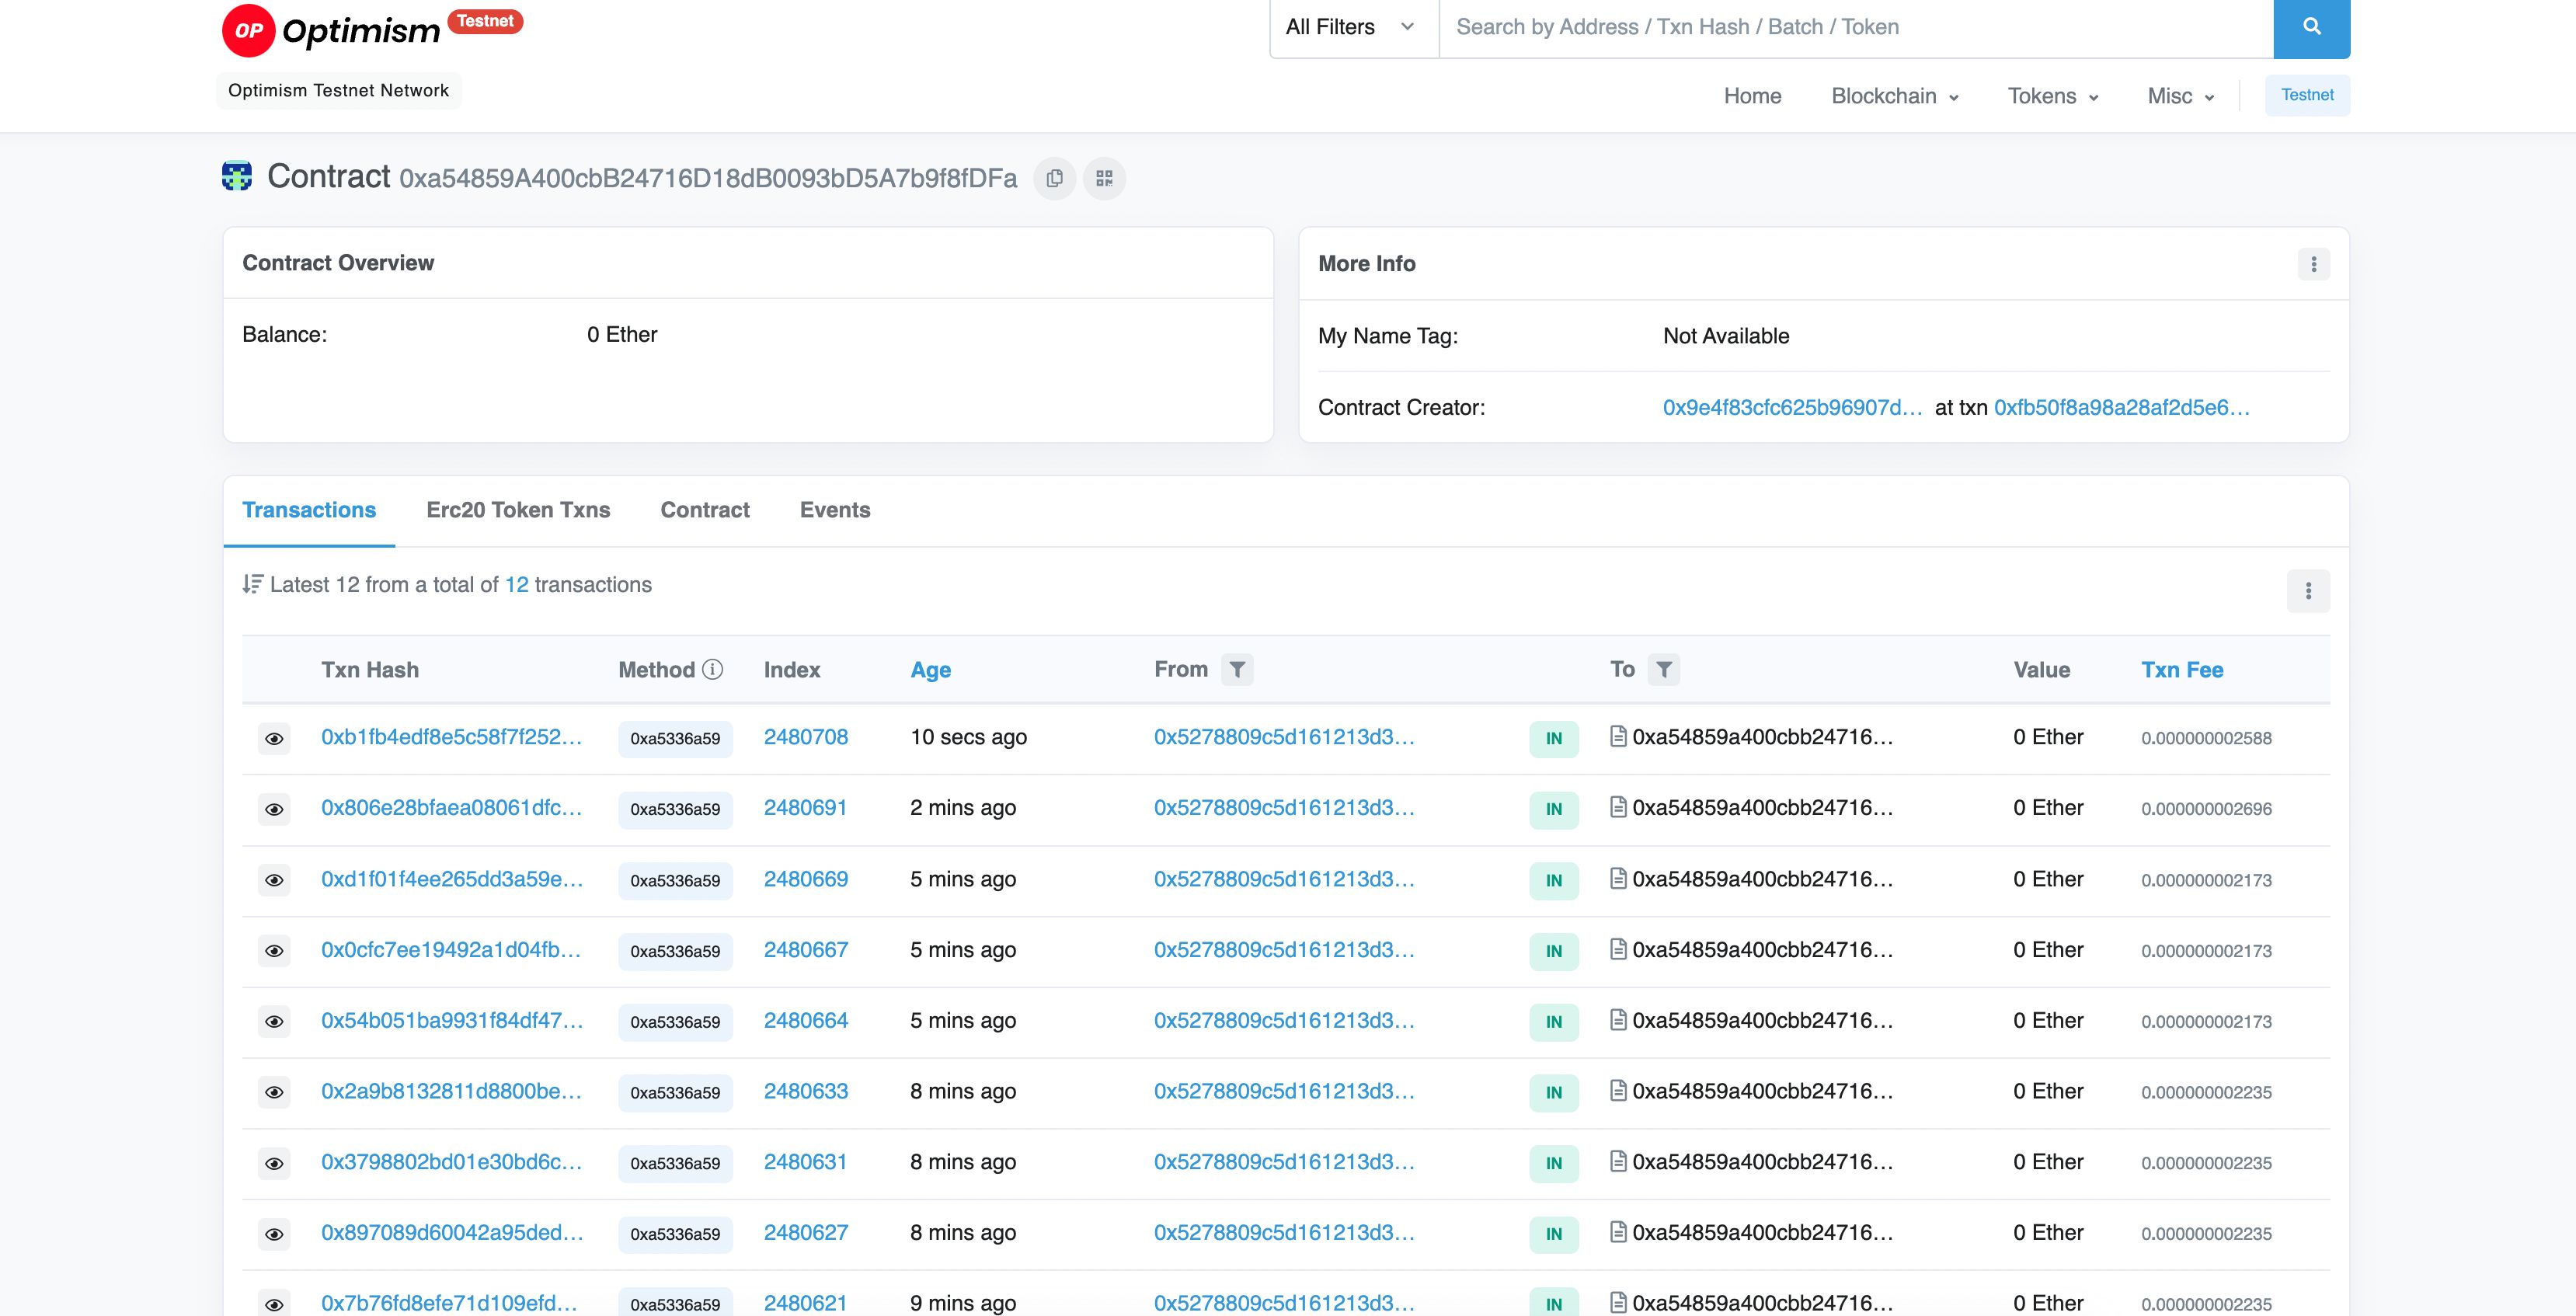Click contract file icon in 2480633 row
Image resolution: width=2576 pixels, height=1316 pixels.
pos(1618,1091)
